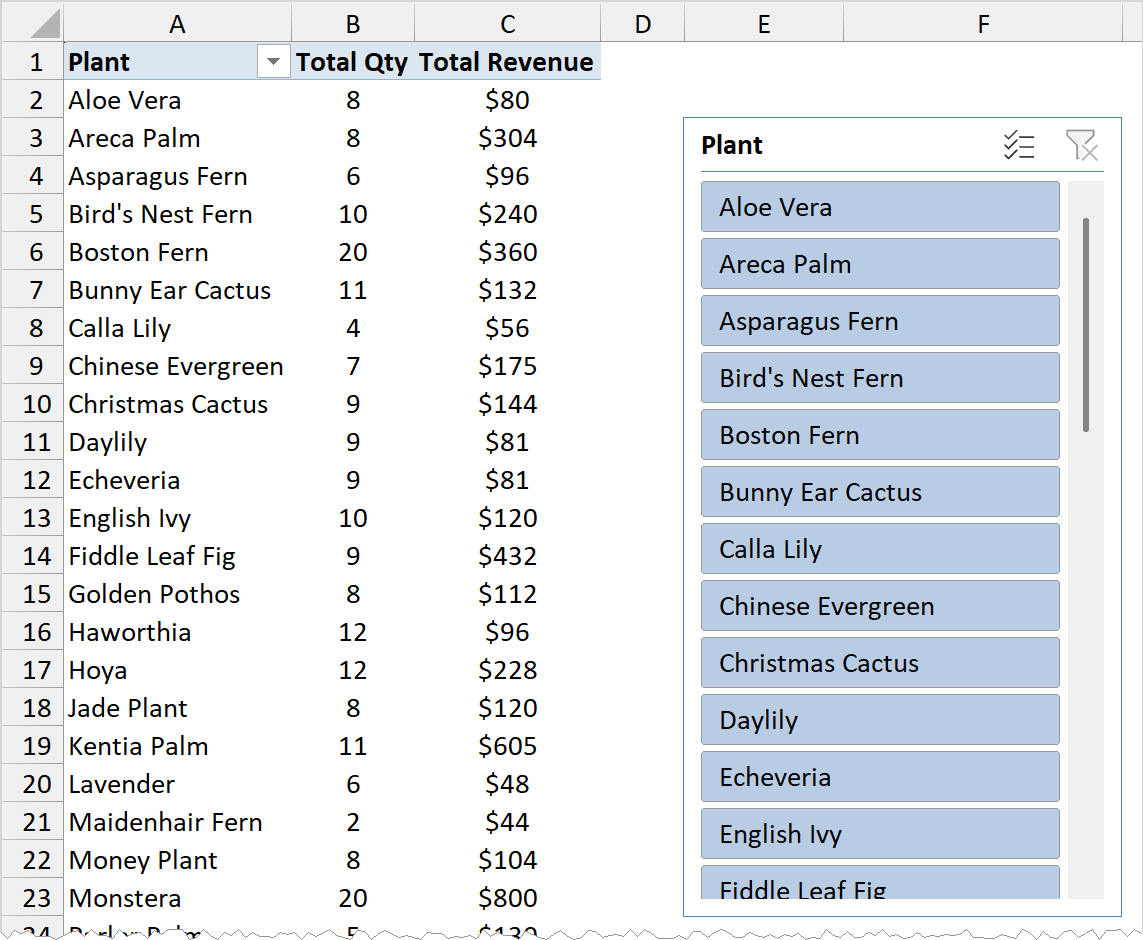Viewport: 1143px width, 940px height.
Task: Filter by Fiddle Leaf Fig in slicer
Action: (x=880, y=882)
